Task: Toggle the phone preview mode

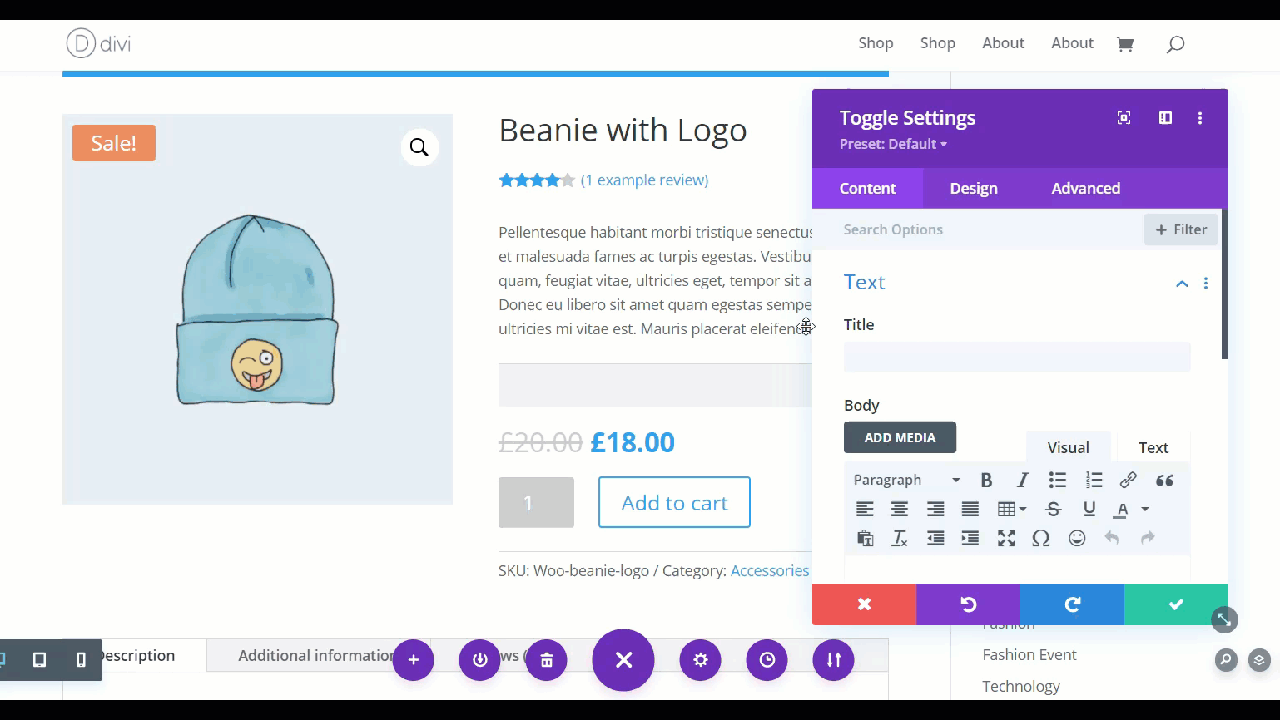Action: 81,660
